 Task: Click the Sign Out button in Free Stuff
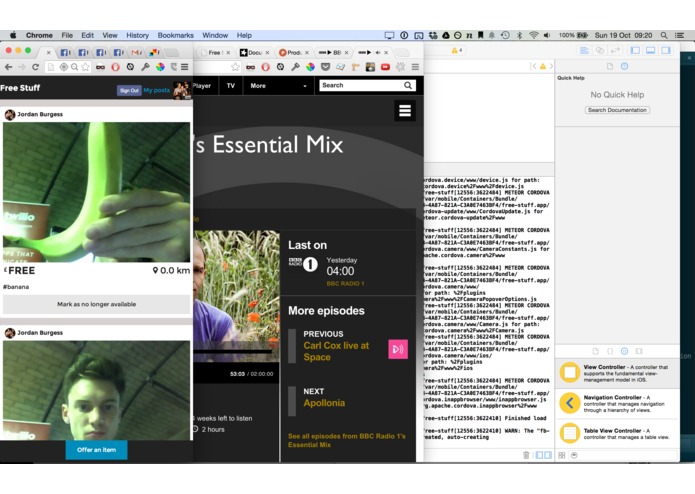coord(129,90)
